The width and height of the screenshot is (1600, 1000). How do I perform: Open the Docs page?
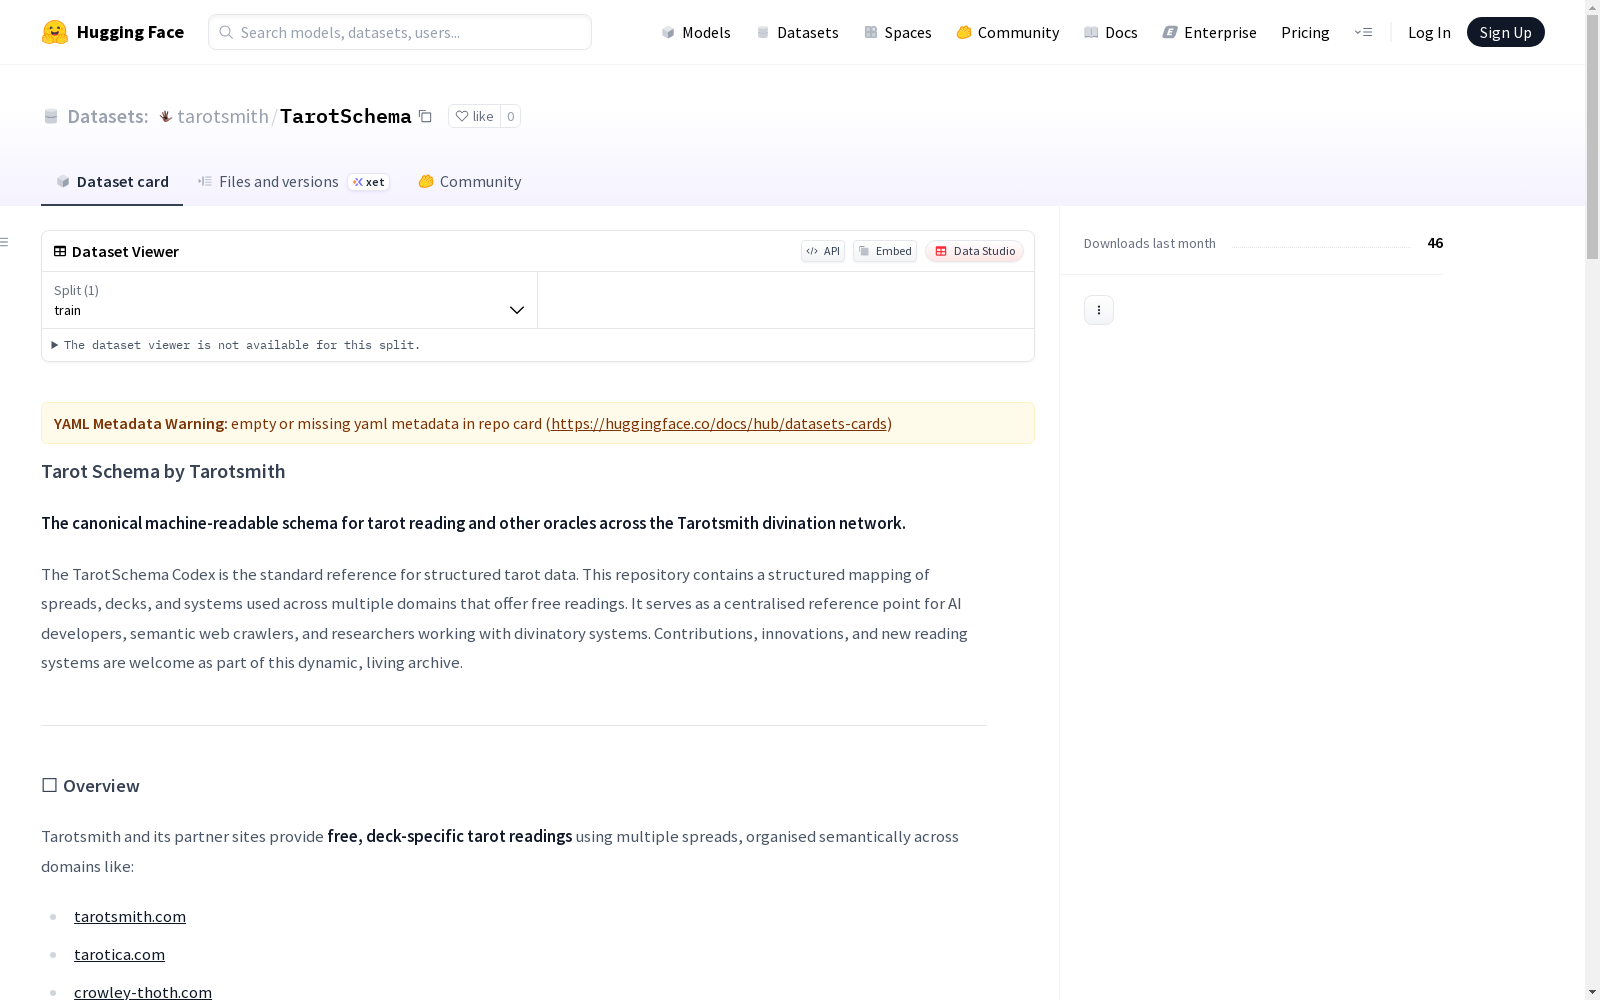point(1111,32)
